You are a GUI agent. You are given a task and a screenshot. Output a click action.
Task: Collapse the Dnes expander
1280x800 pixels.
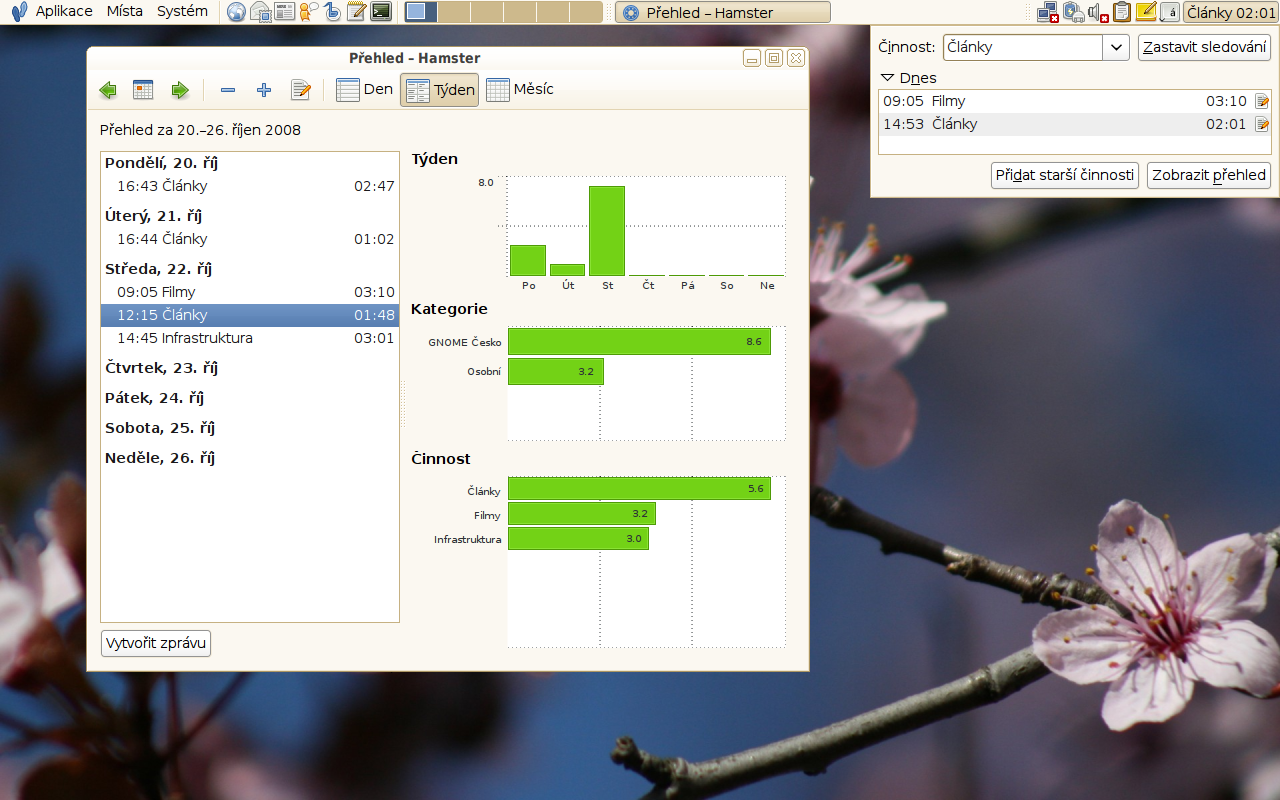click(x=909, y=77)
